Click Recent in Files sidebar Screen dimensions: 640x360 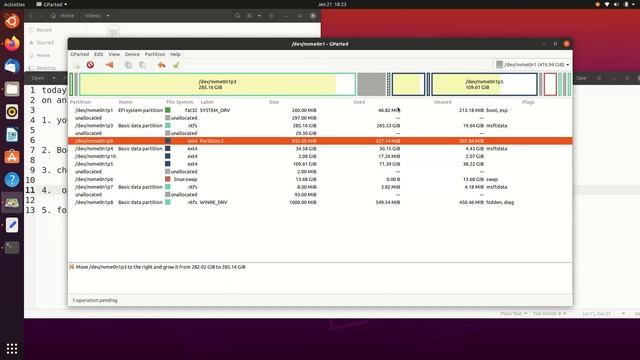(x=44, y=30)
